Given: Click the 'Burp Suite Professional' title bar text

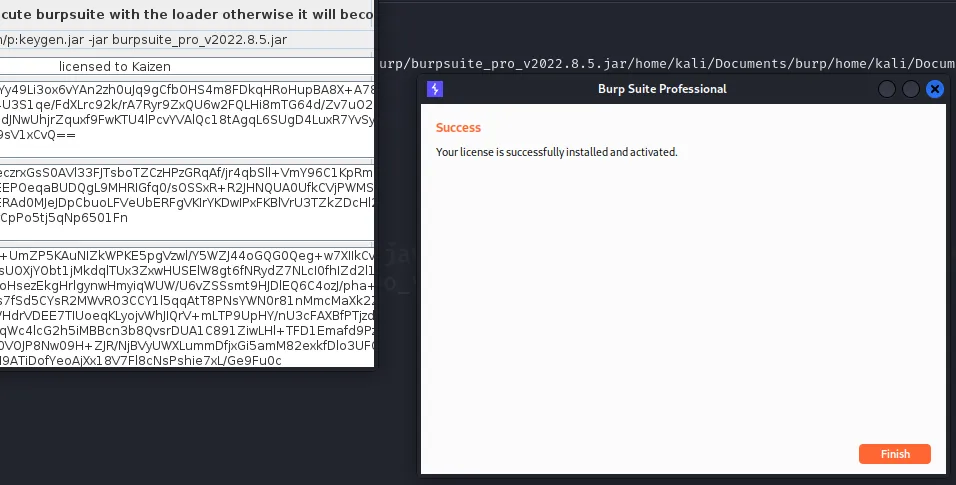Looking at the screenshot, I should pyautogui.click(x=662, y=89).
